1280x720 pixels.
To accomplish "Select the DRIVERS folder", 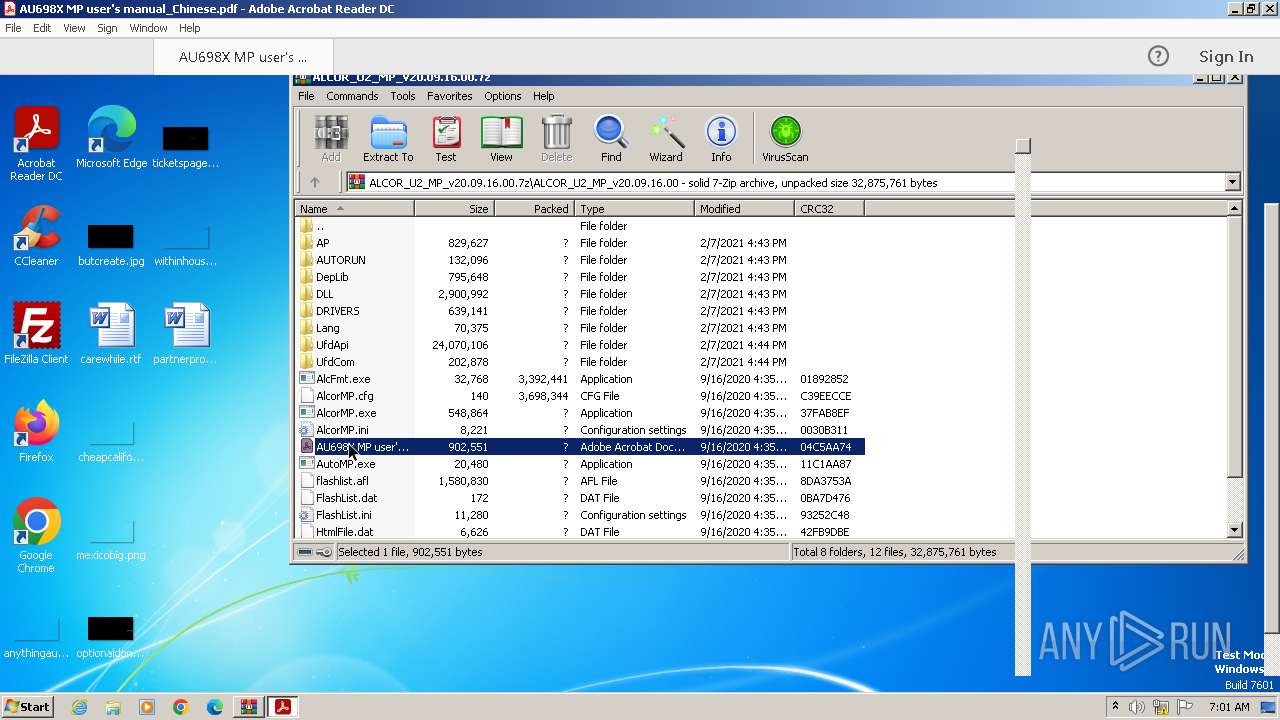I will point(337,311).
